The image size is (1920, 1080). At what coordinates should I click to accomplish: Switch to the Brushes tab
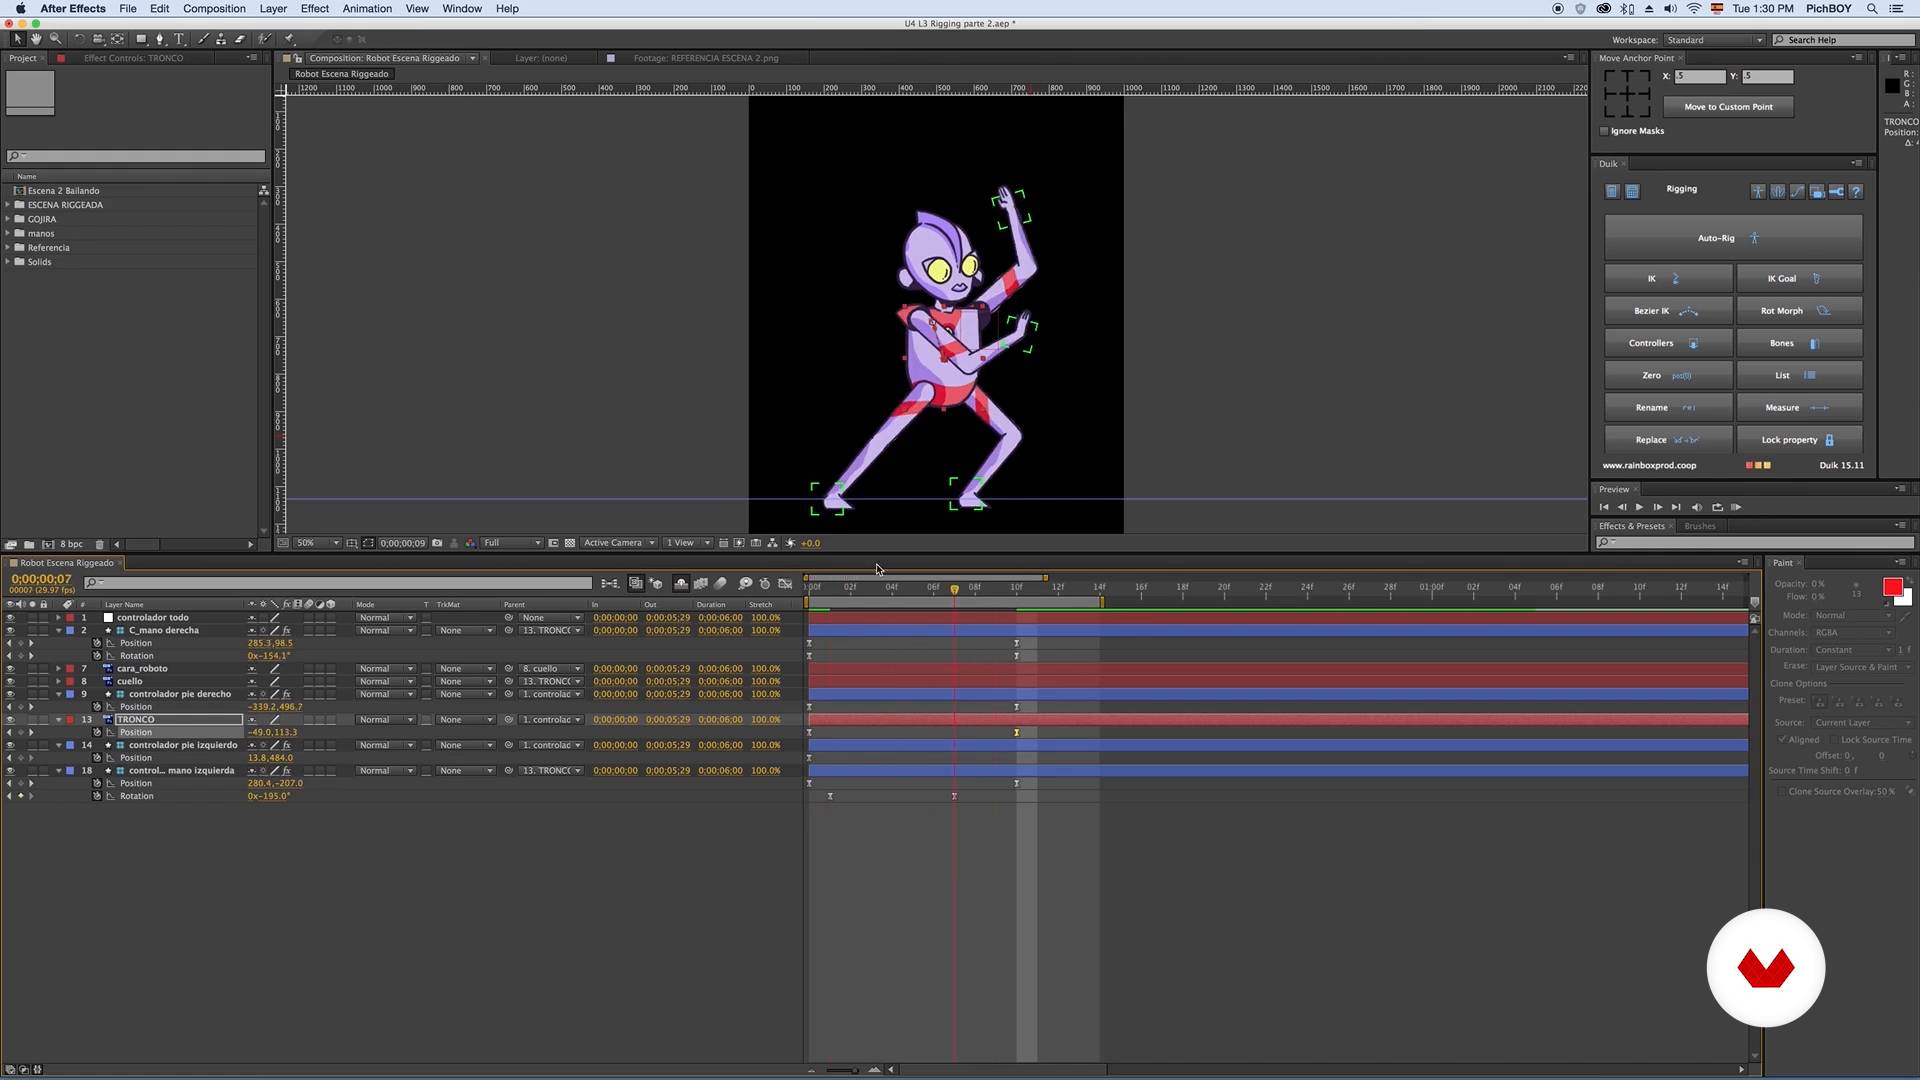pos(1699,526)
